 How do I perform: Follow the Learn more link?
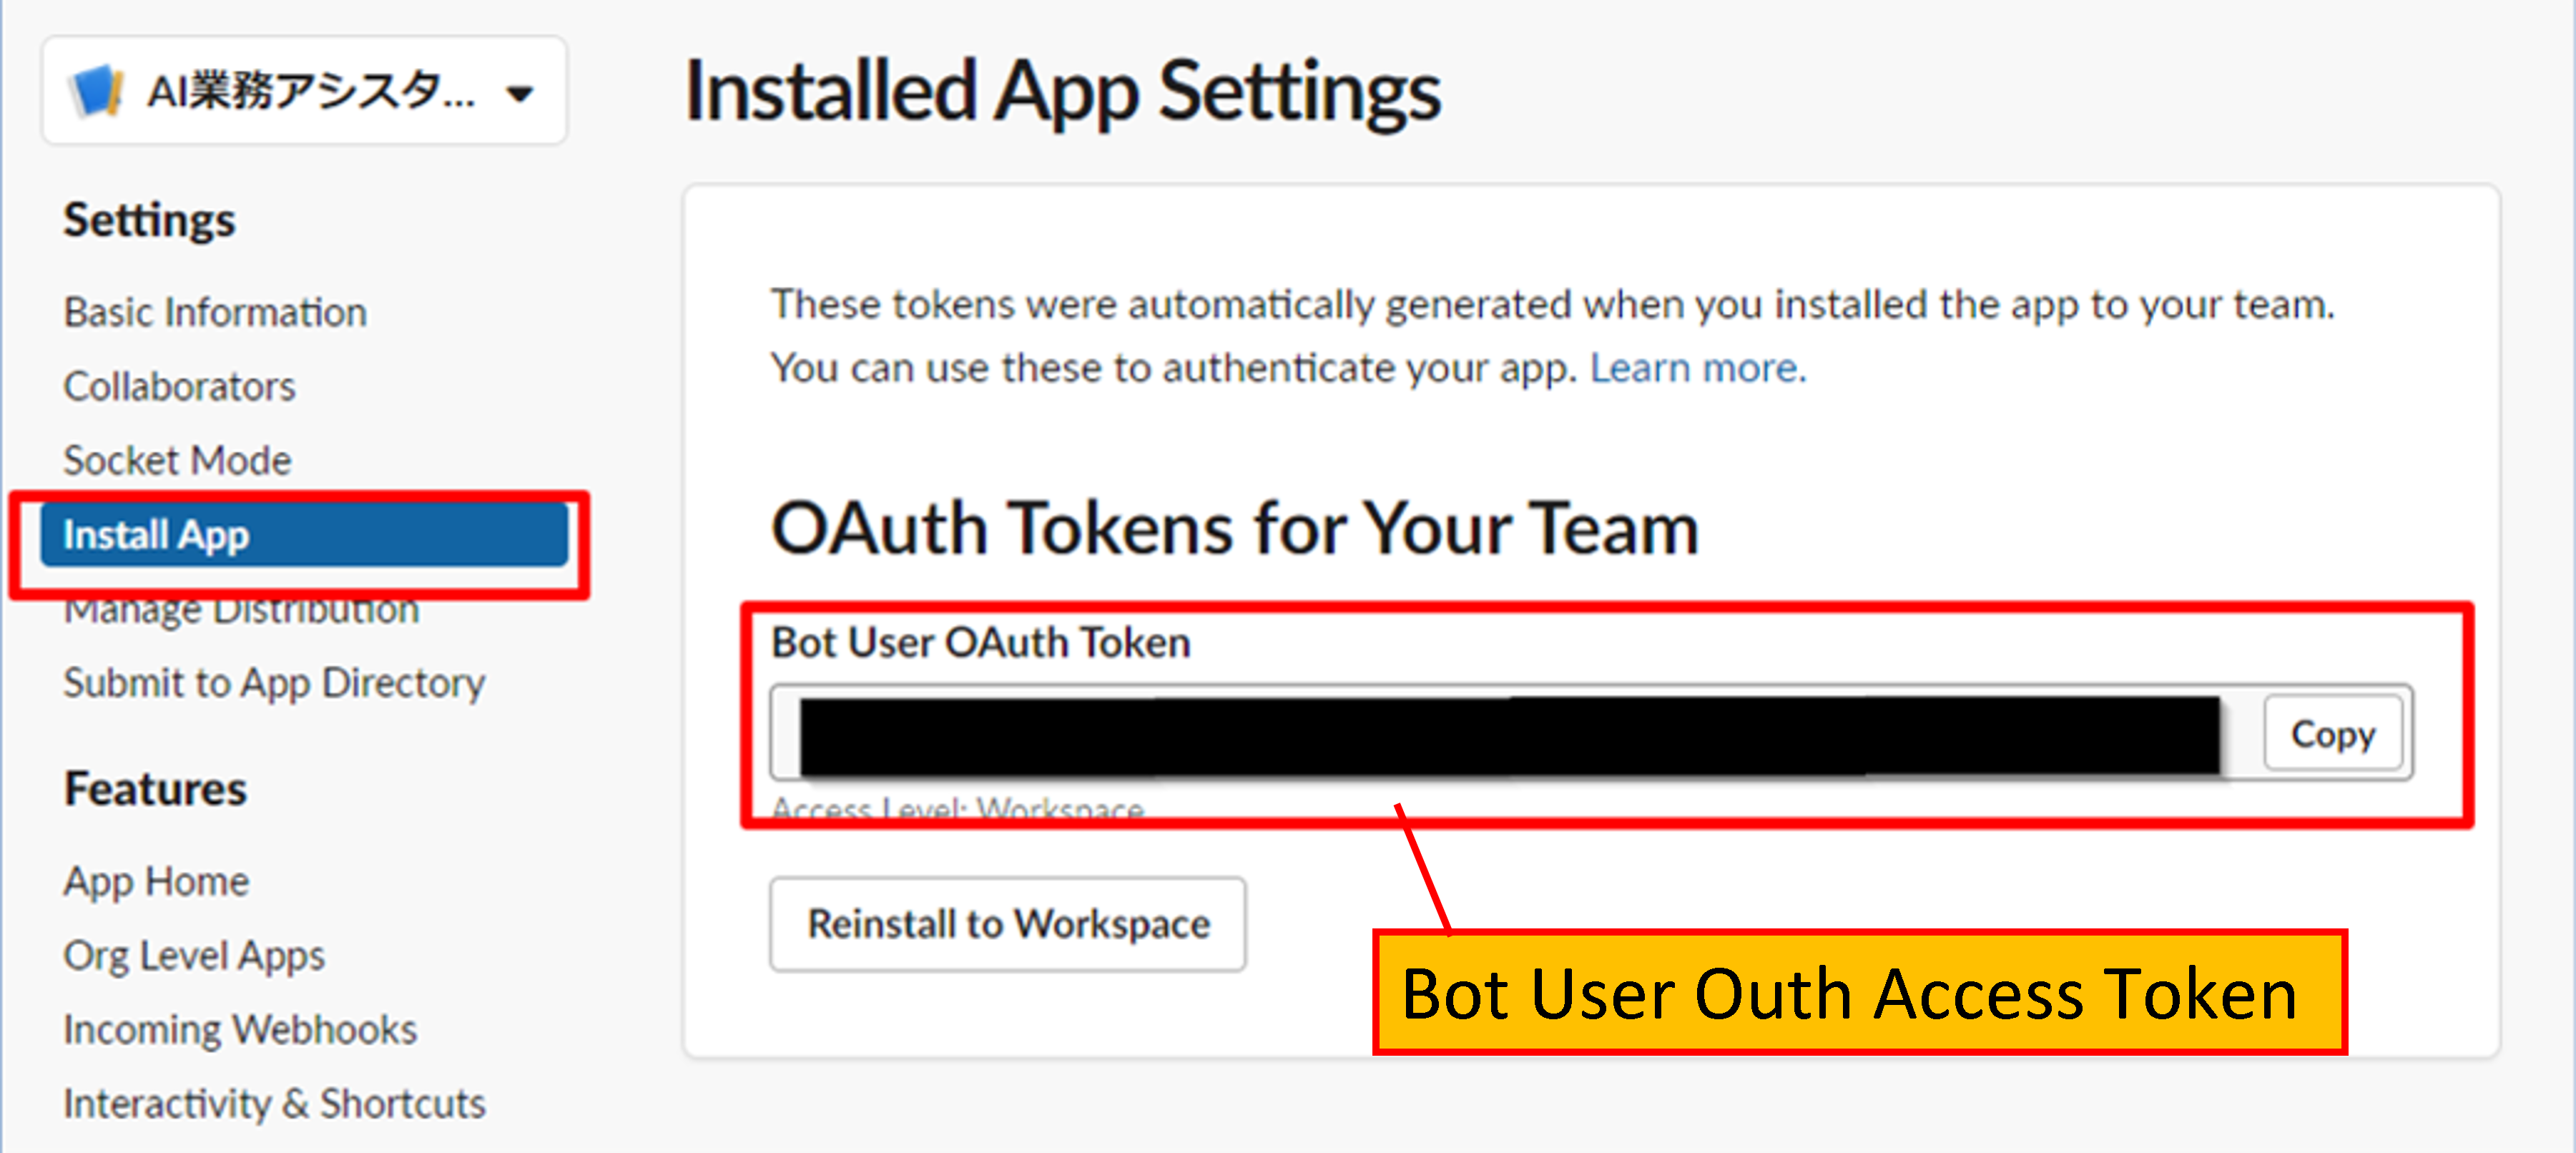1698,368
